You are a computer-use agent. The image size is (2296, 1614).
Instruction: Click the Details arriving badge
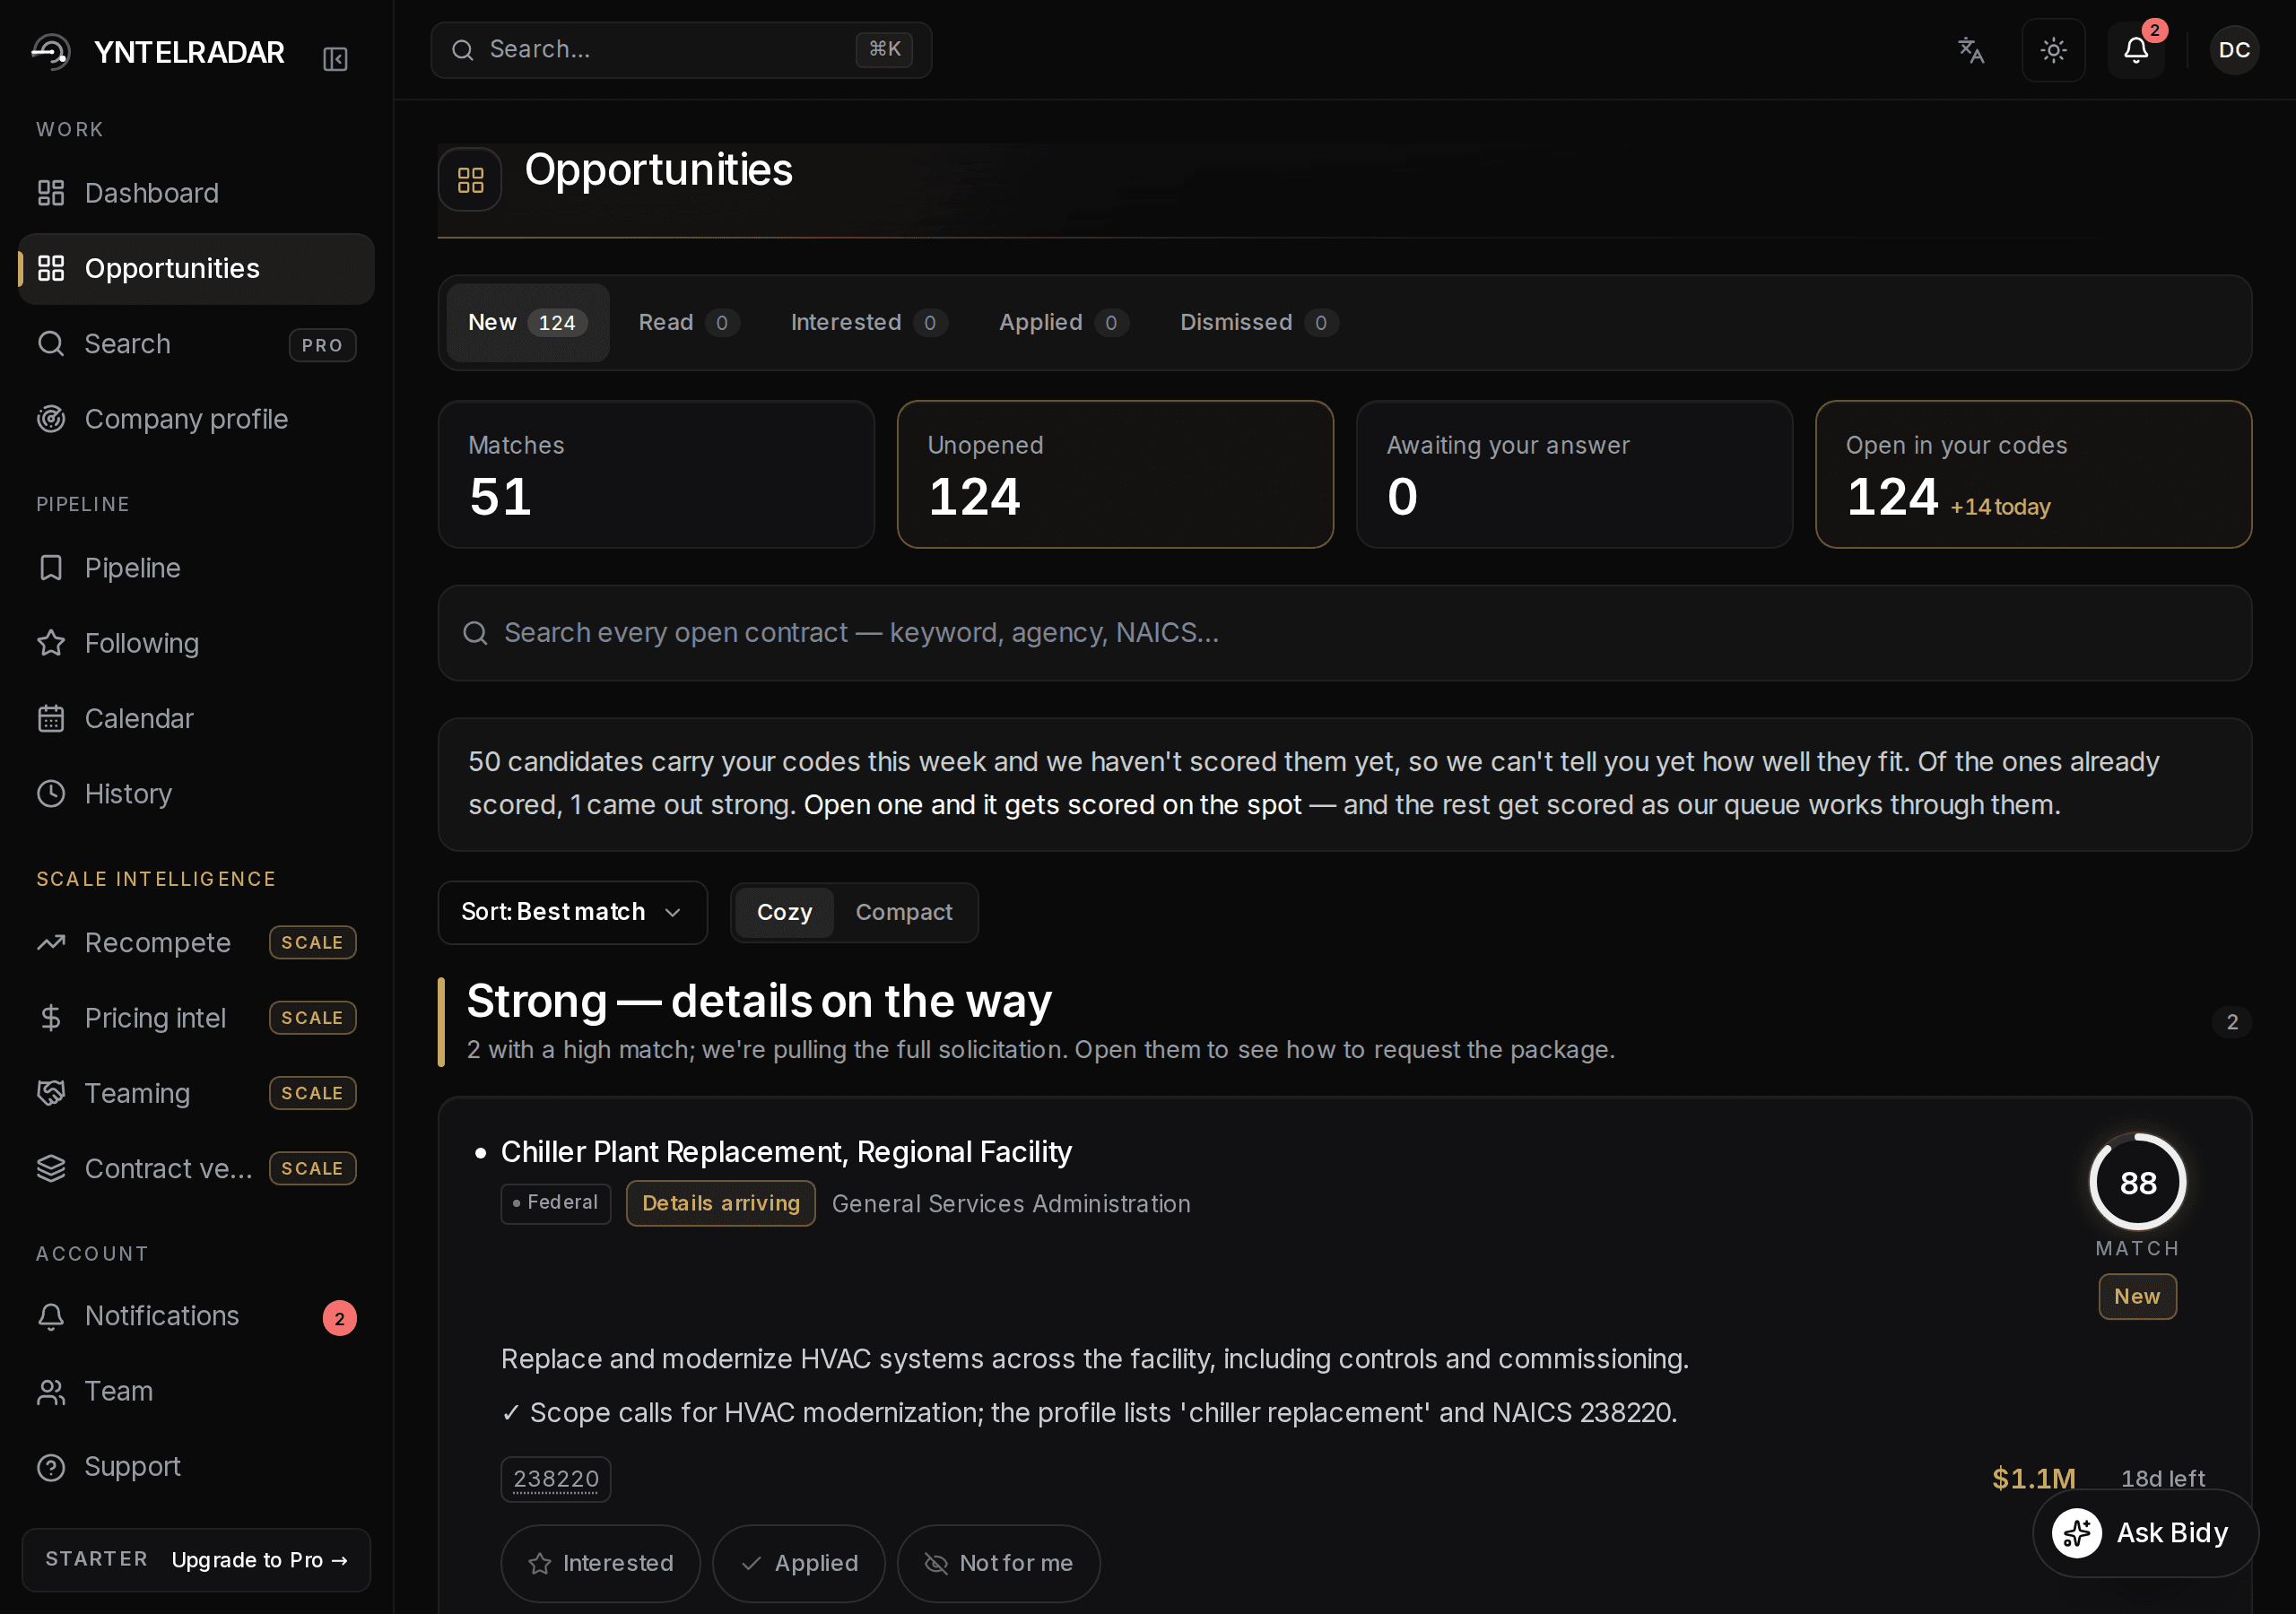click(720, 1203)
